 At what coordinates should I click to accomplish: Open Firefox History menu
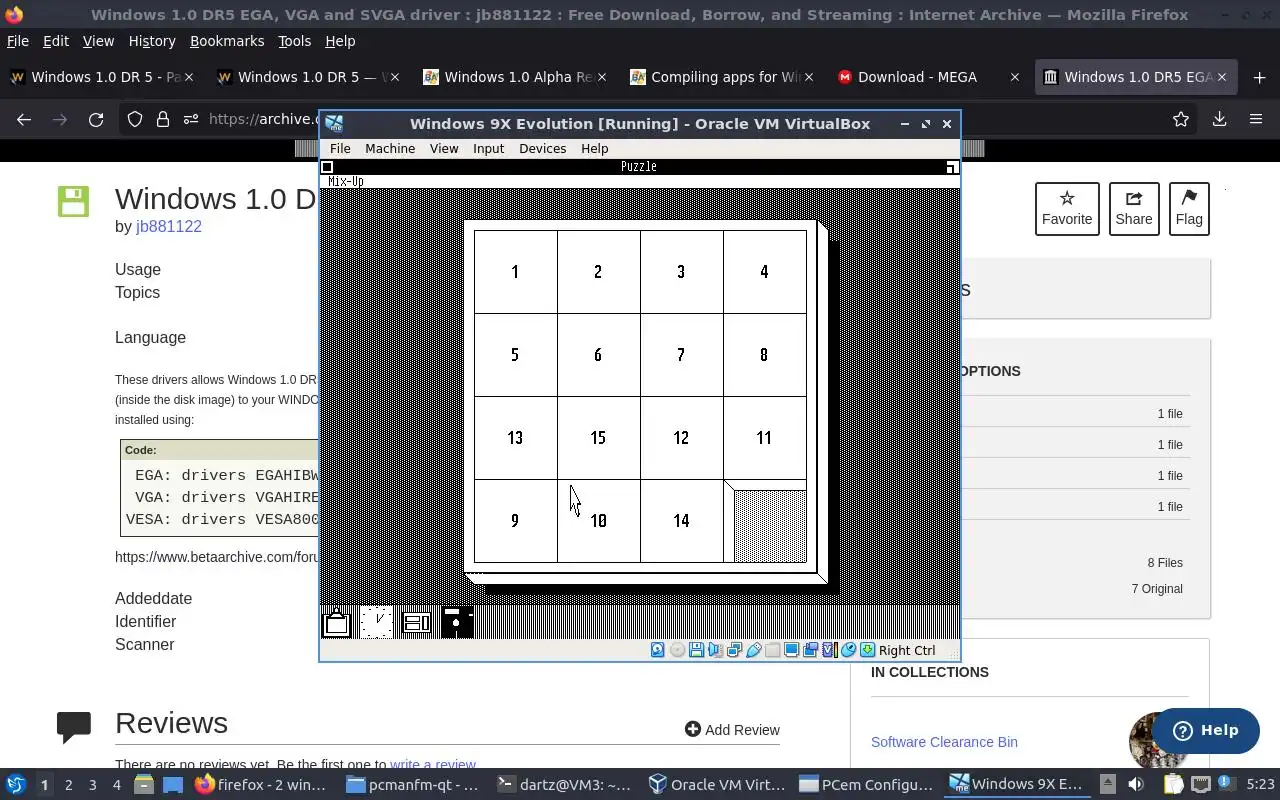(x=152, y=41)
